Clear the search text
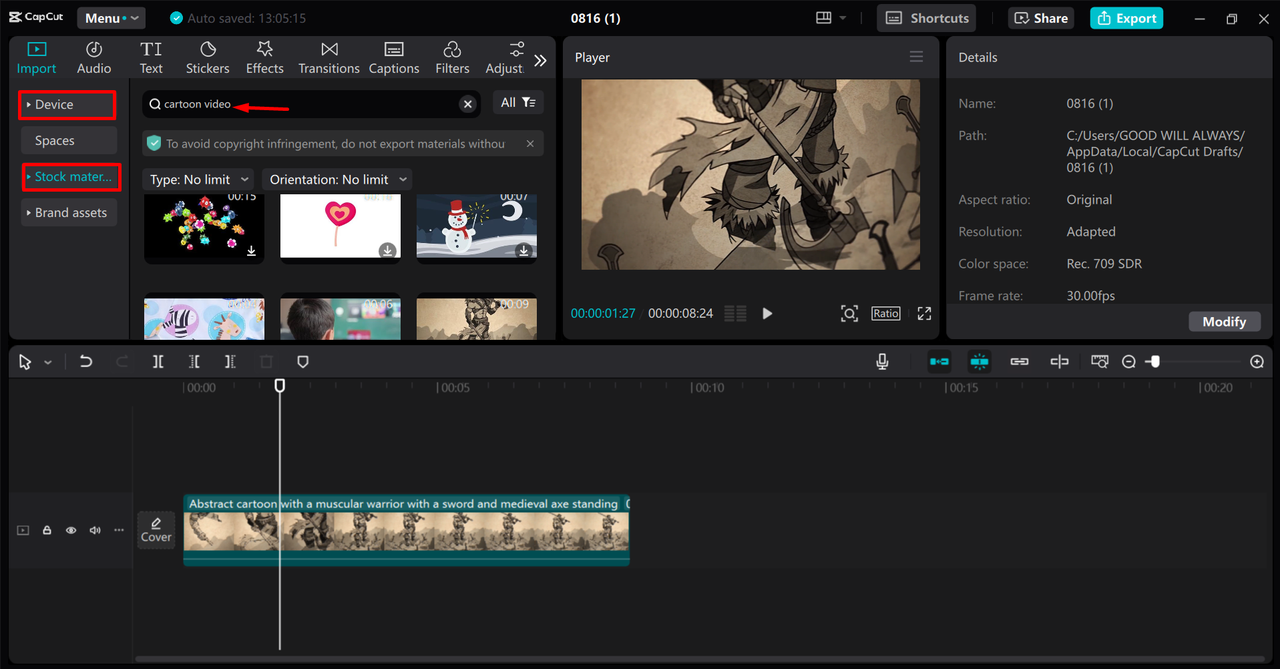Screen dimensions: 1280x669 (x=467, y=104)
